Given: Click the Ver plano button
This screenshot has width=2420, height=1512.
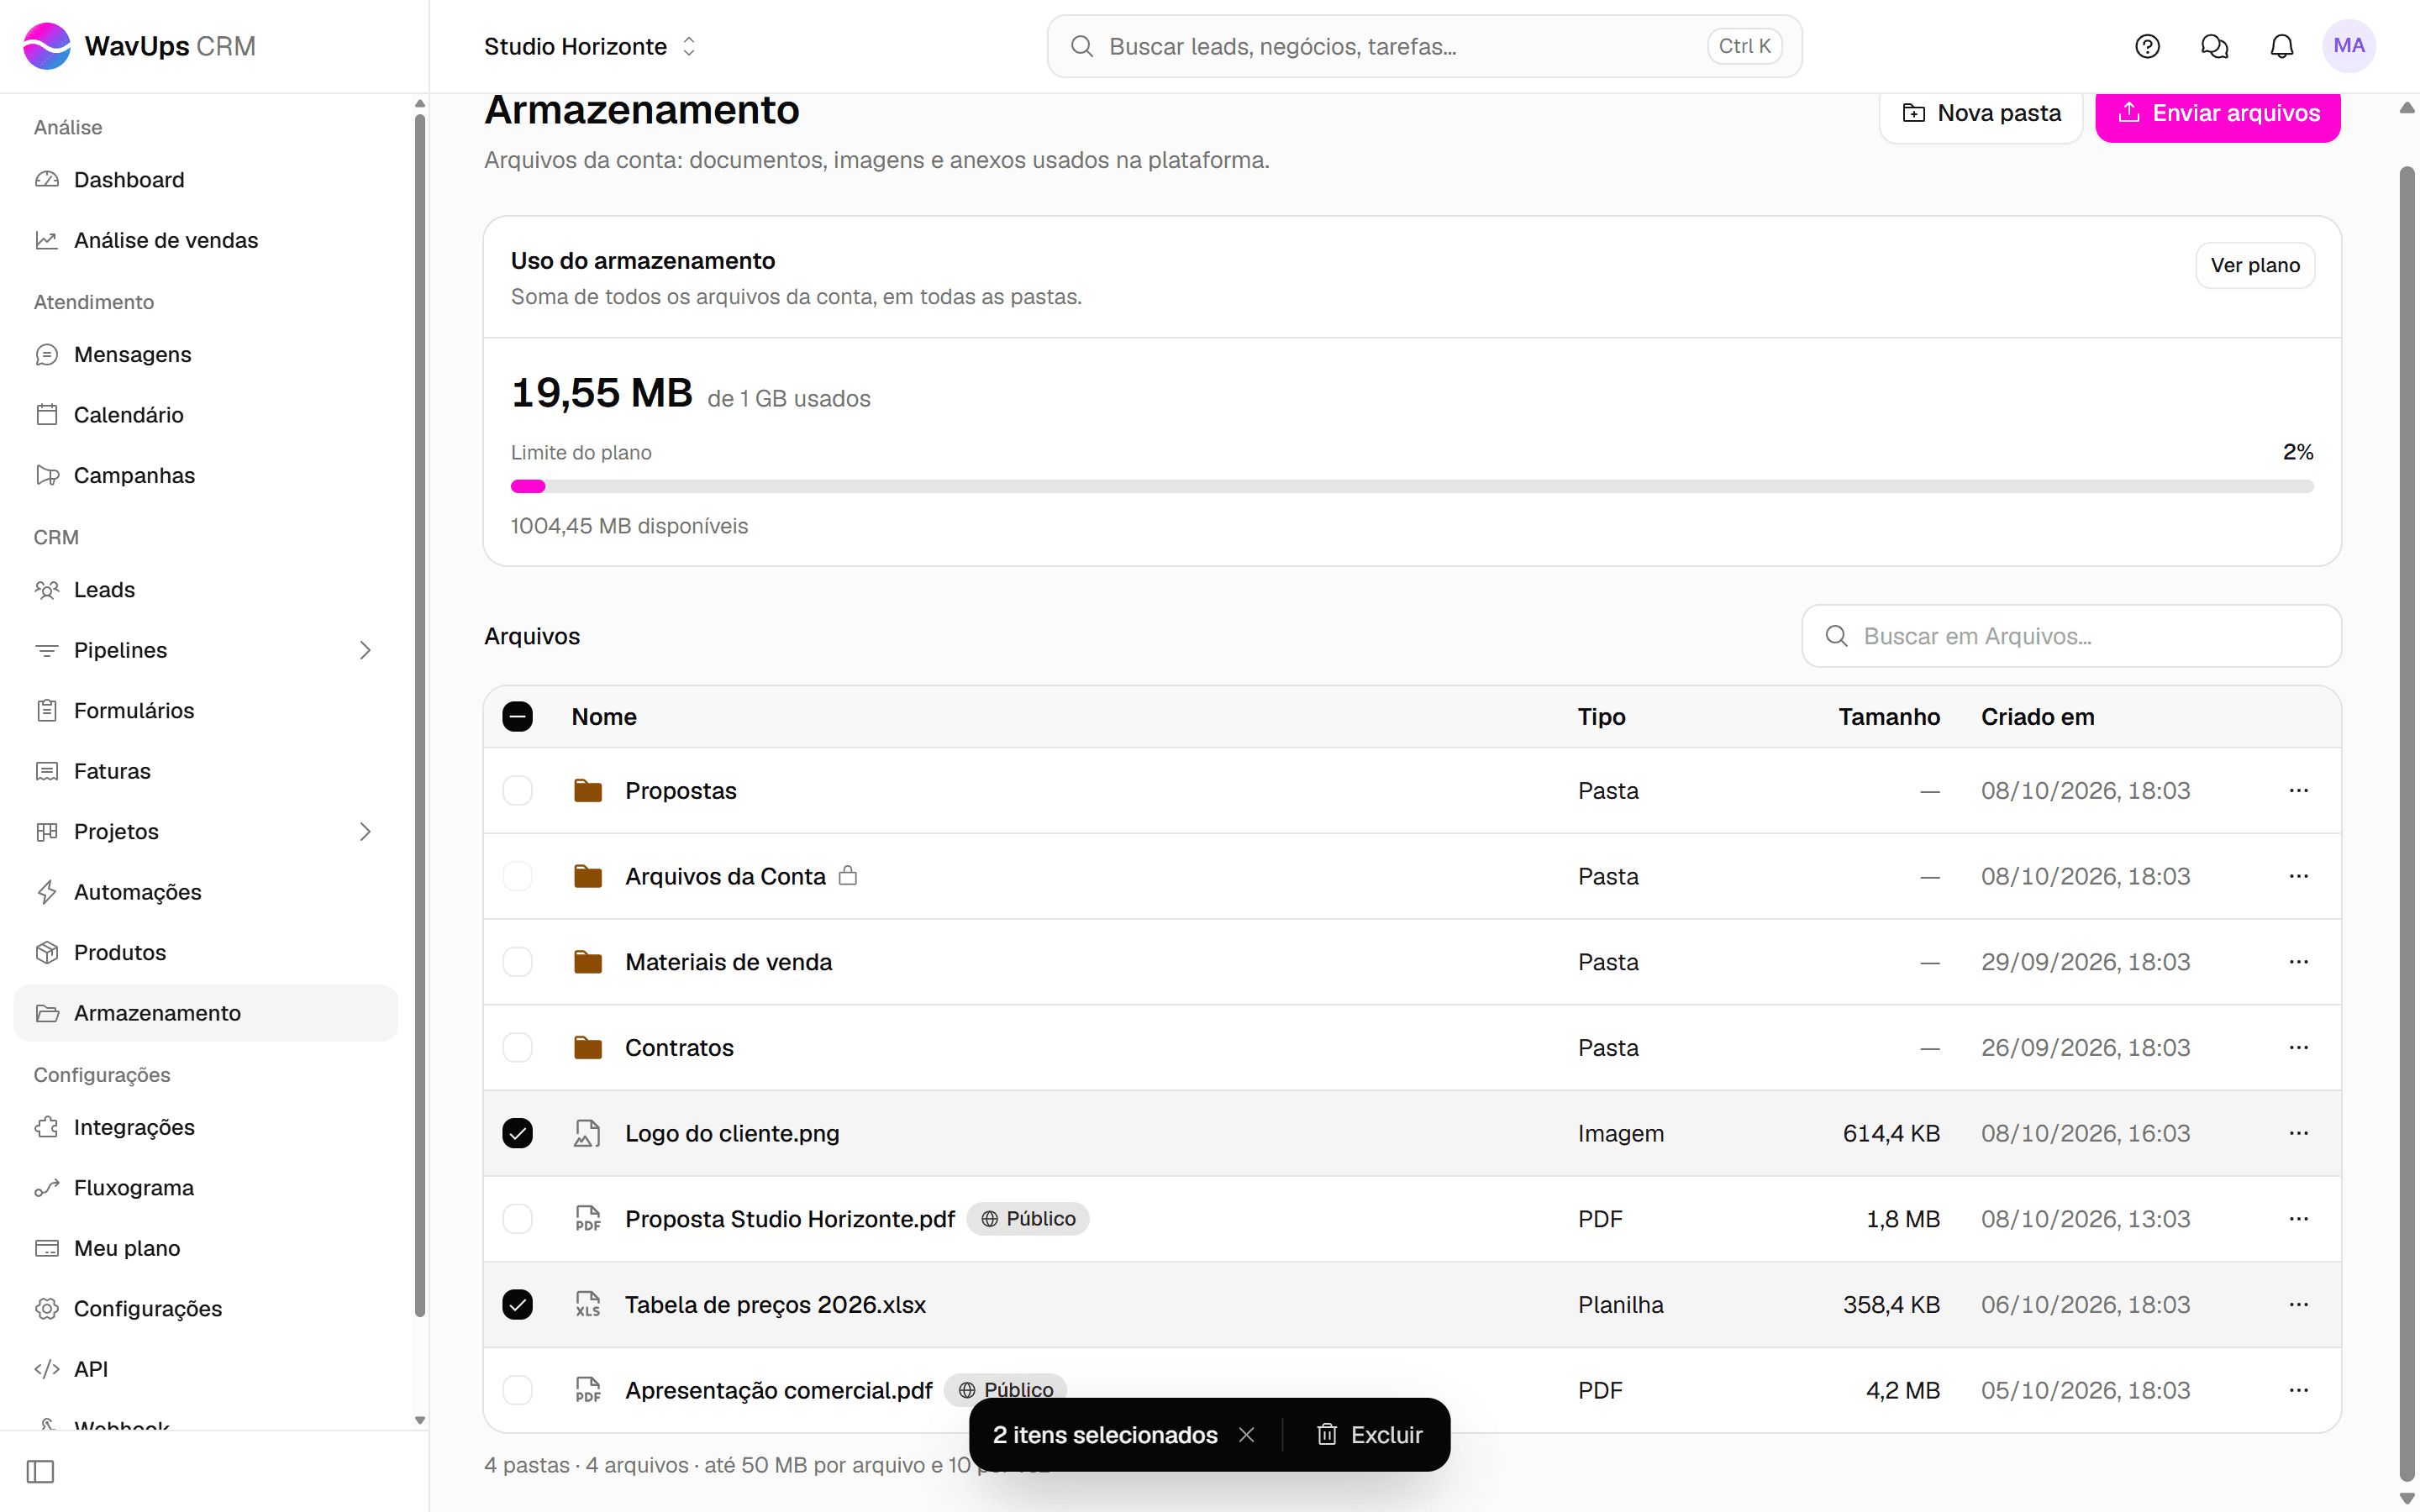Looking at the screenshot, I should pyautogui.click(x=2255, y=265).
